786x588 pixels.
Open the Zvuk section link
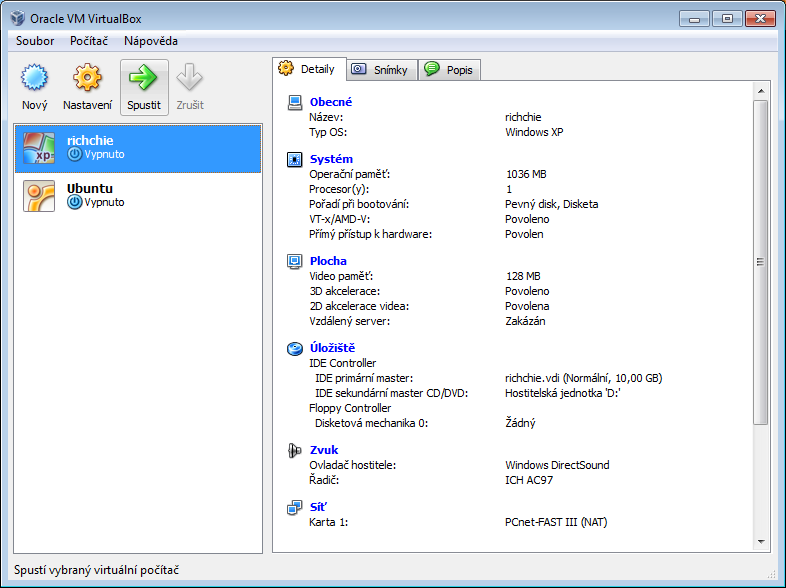[324, 450]
